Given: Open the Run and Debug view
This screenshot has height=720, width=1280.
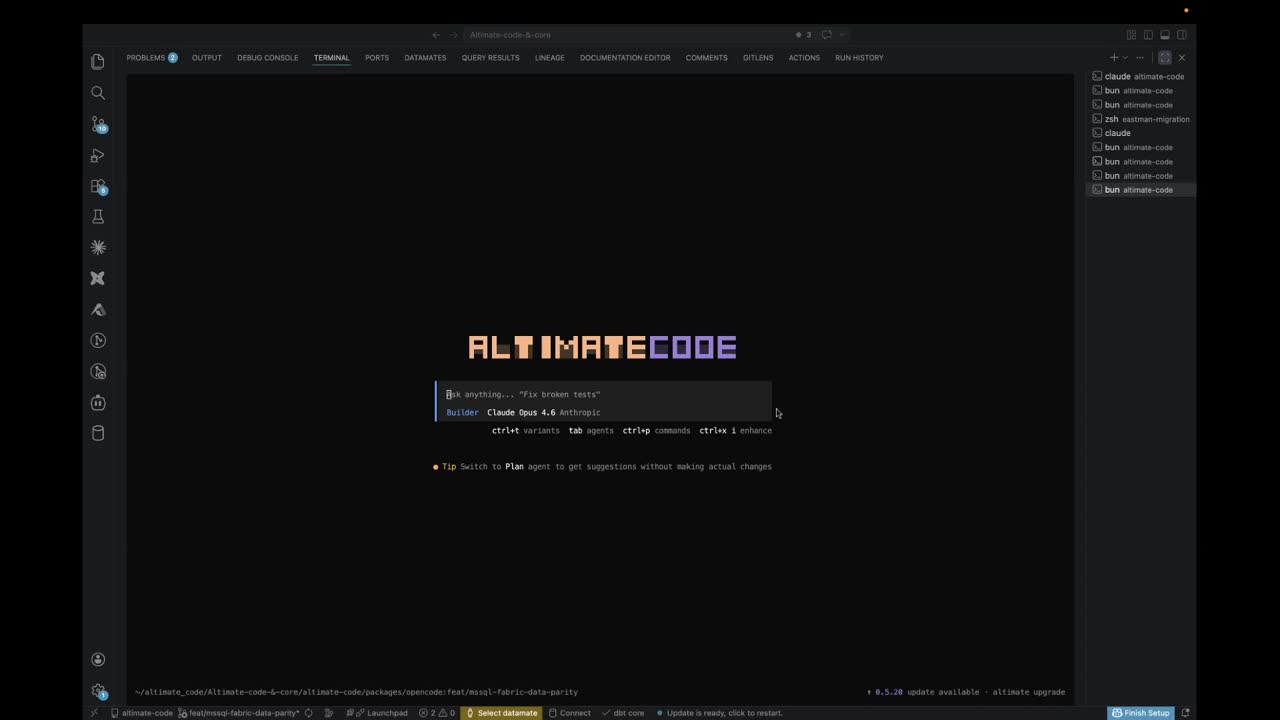Looking at the screenshot, I should (98, 155).
